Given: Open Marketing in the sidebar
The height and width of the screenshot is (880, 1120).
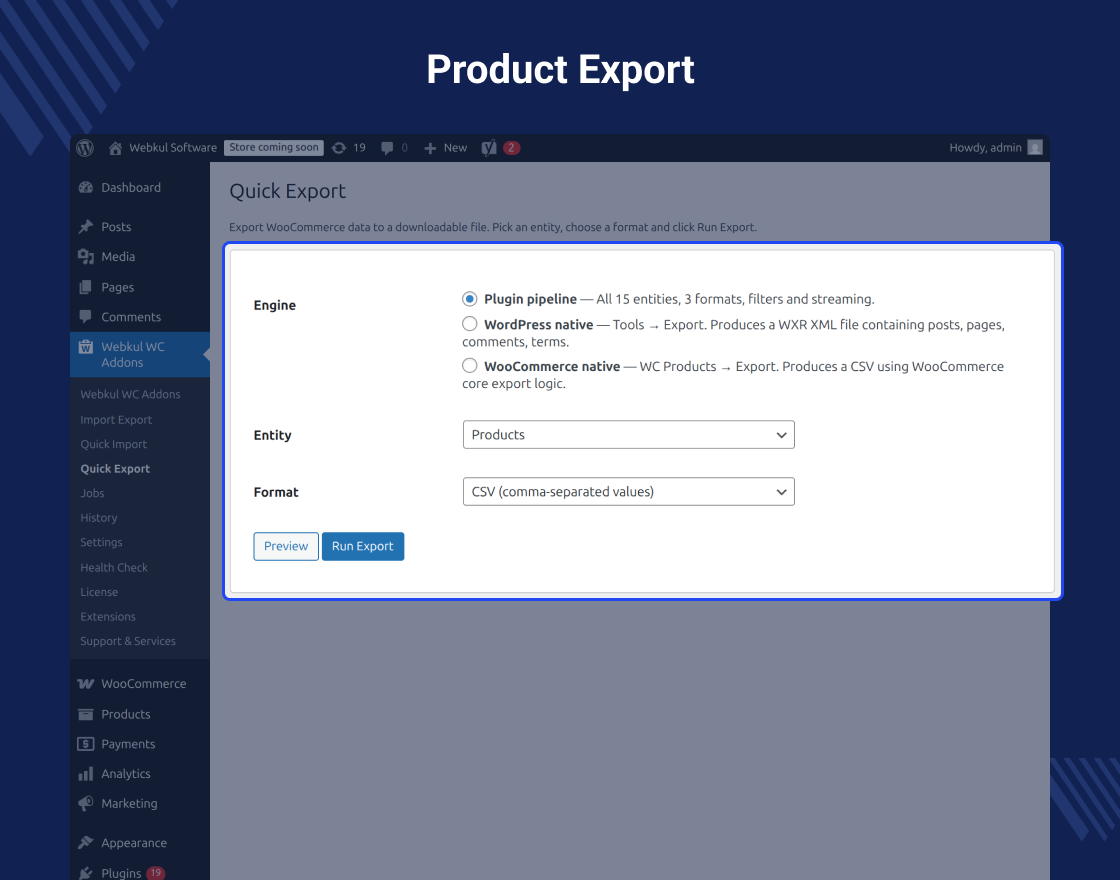Looking at the screenshot, I should point(129,804).
